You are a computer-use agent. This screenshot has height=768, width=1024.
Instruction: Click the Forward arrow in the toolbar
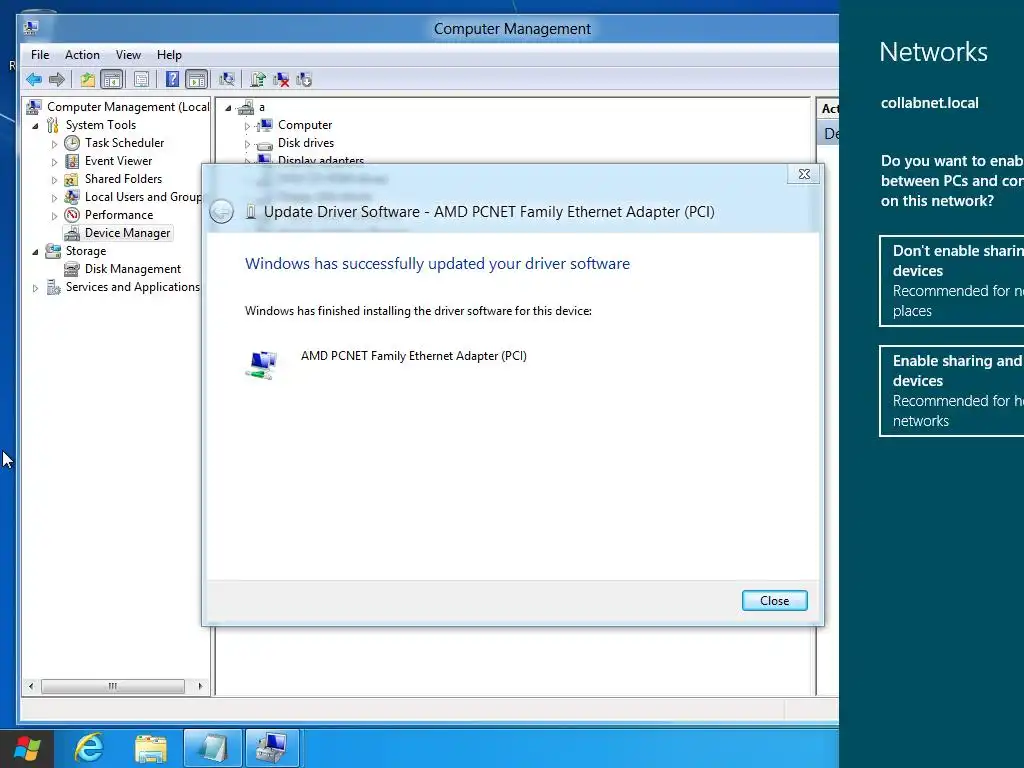pyautogui.click(x=57, y=80)
